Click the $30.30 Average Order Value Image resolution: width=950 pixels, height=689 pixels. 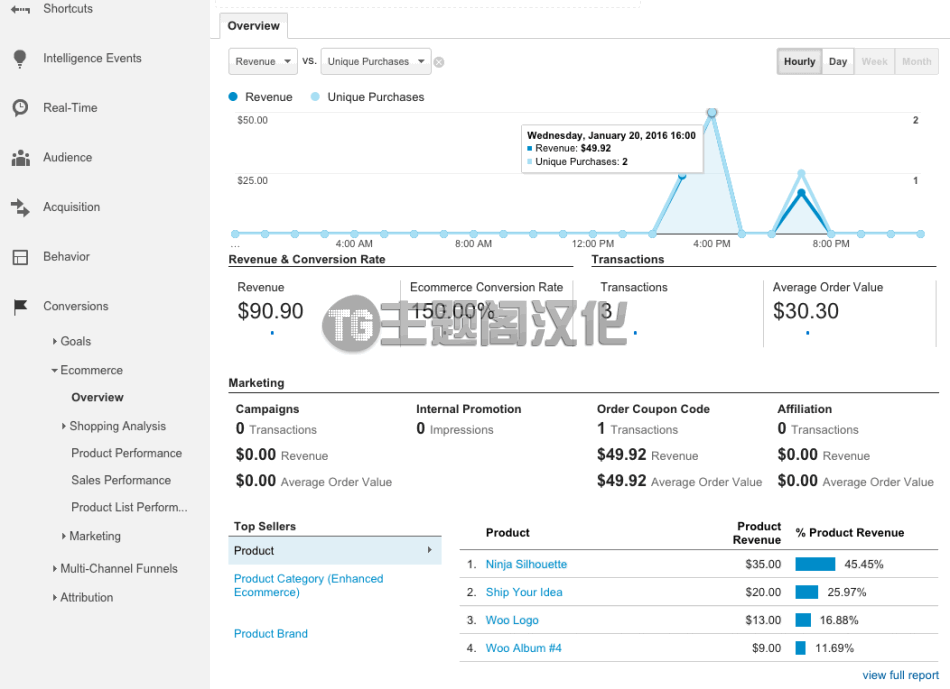[805, 311]
